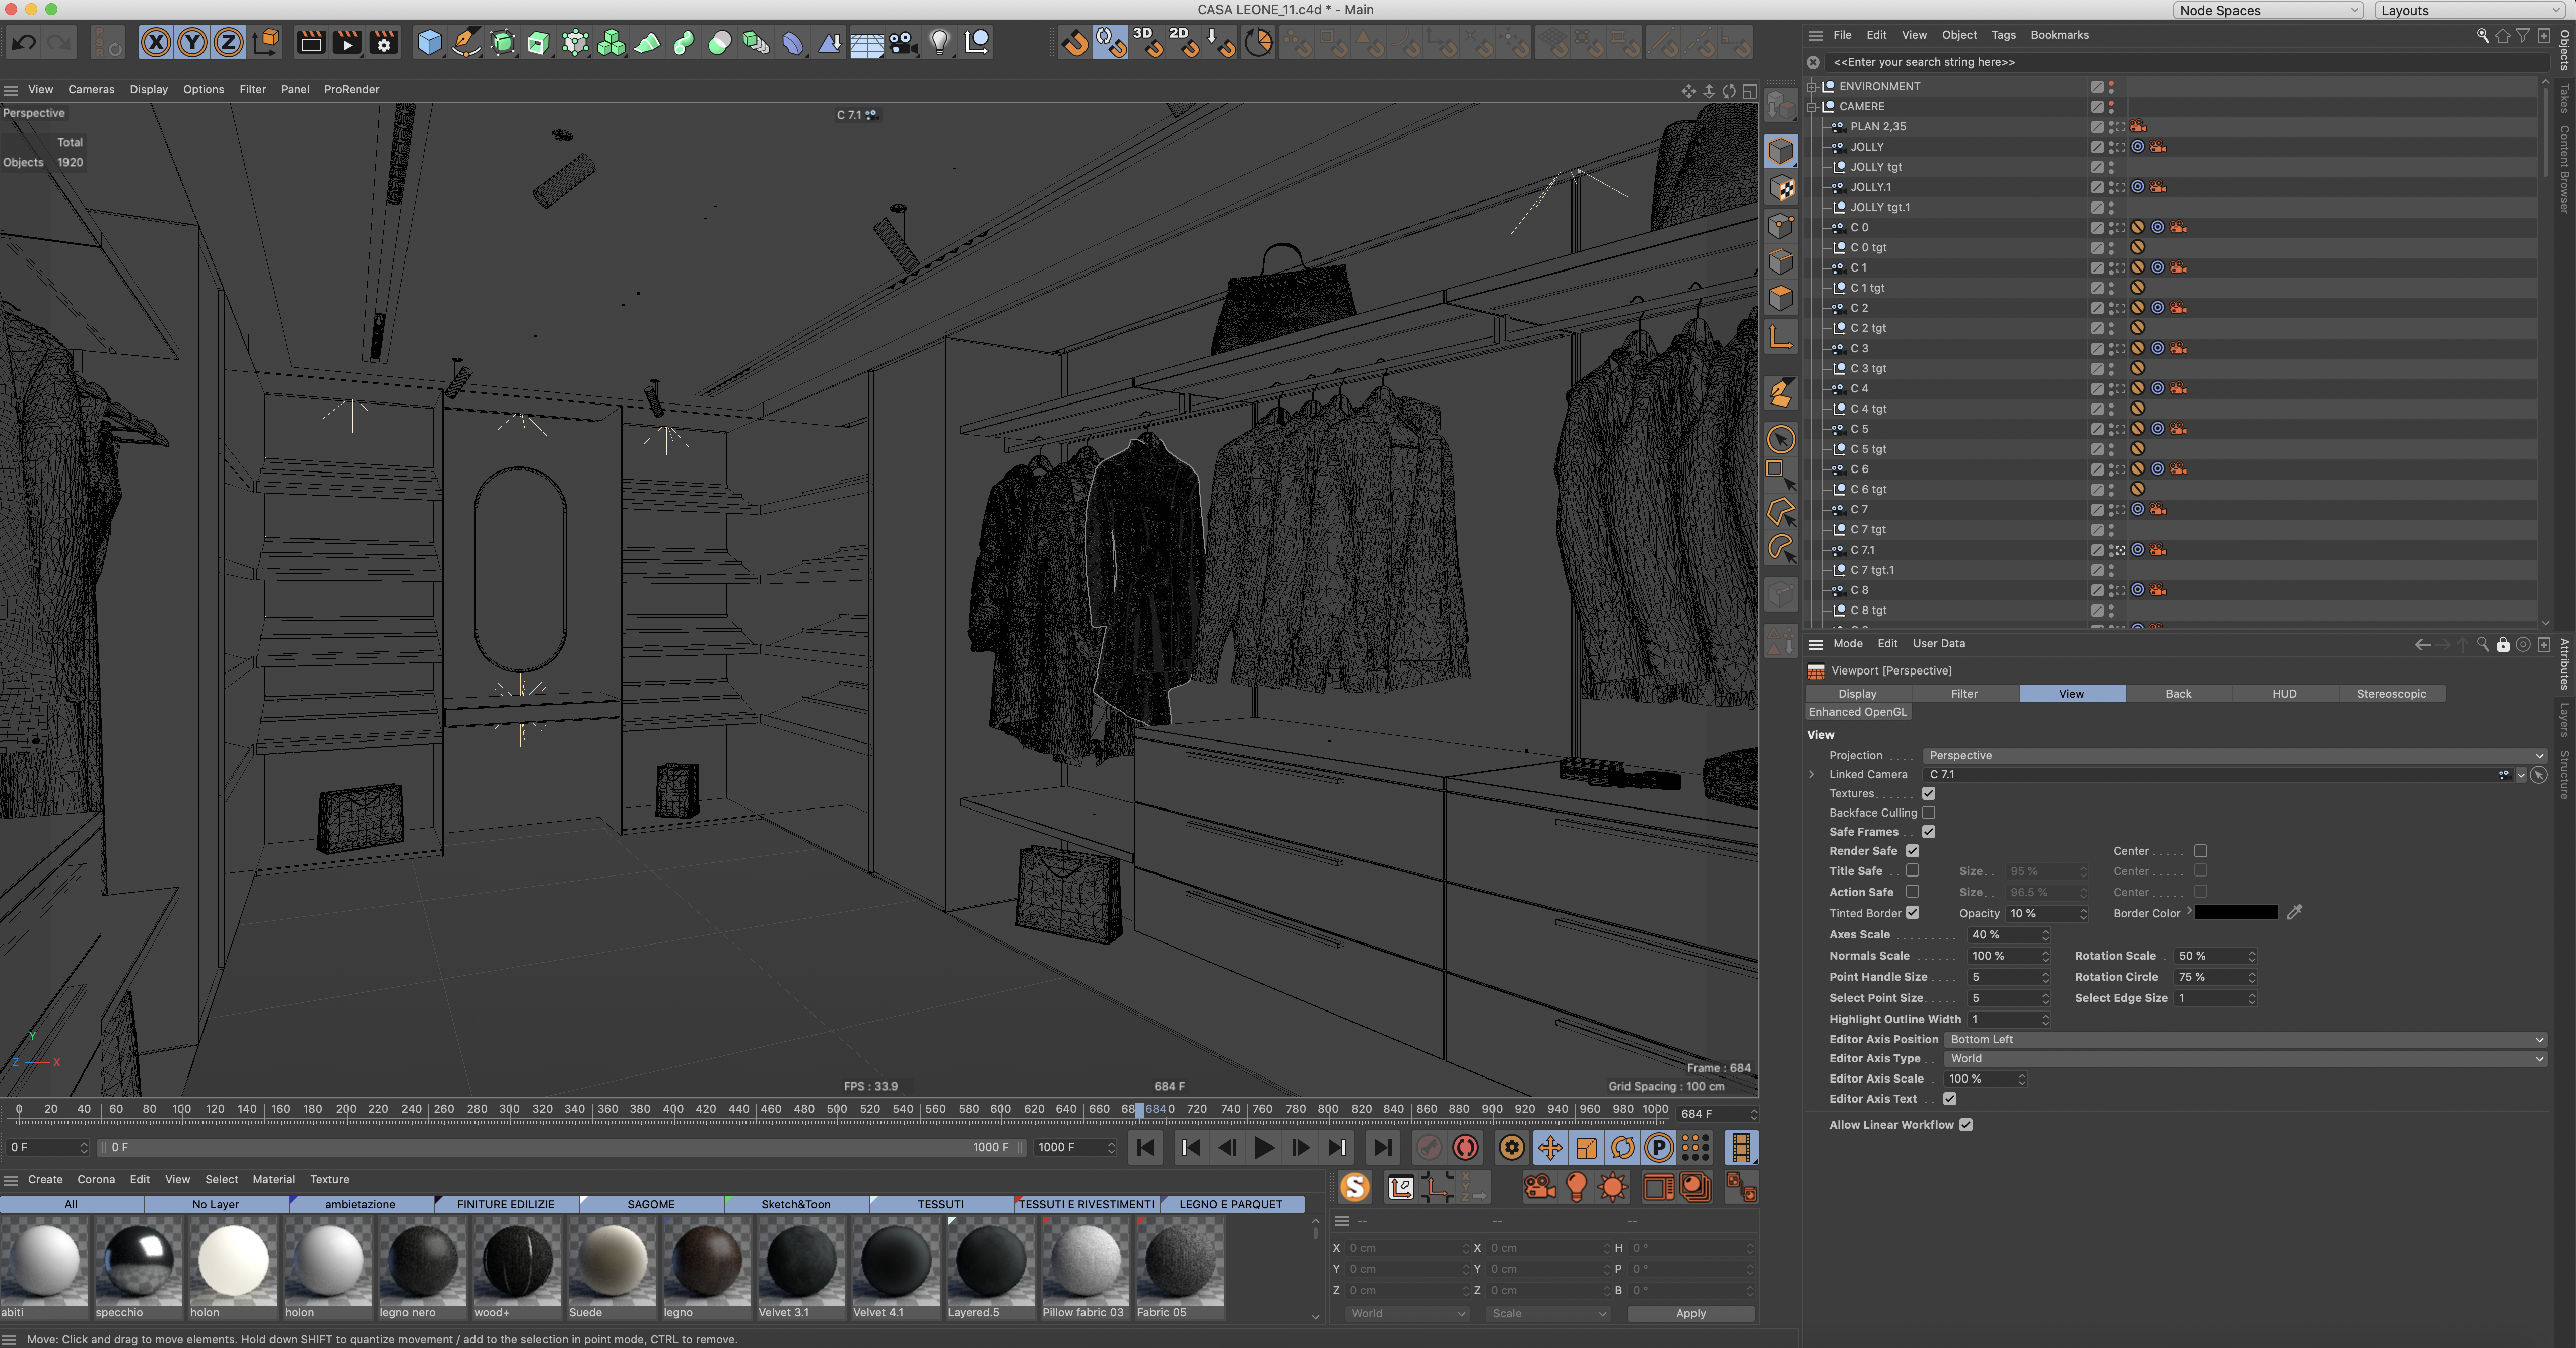The height and width of the screenshot is (1348, 2576).
Task: Click the Record Active Objects button
Action: (x=1429, y=1148)
